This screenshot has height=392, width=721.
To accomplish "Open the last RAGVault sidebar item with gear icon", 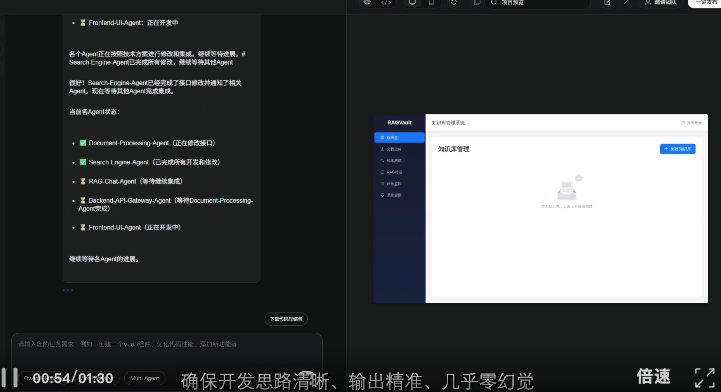I will (x=399, y=195).
